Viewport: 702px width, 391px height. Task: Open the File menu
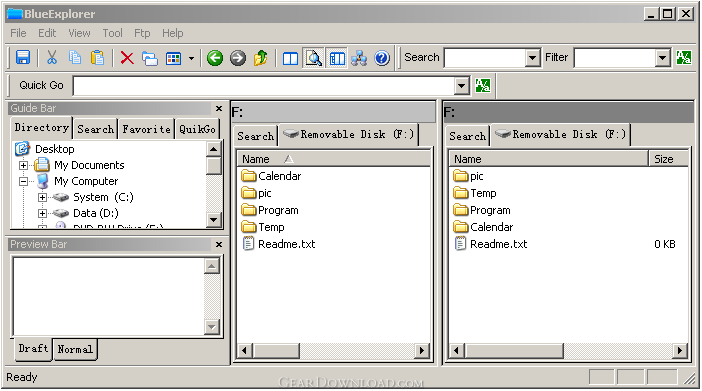[x=18, y=33]
